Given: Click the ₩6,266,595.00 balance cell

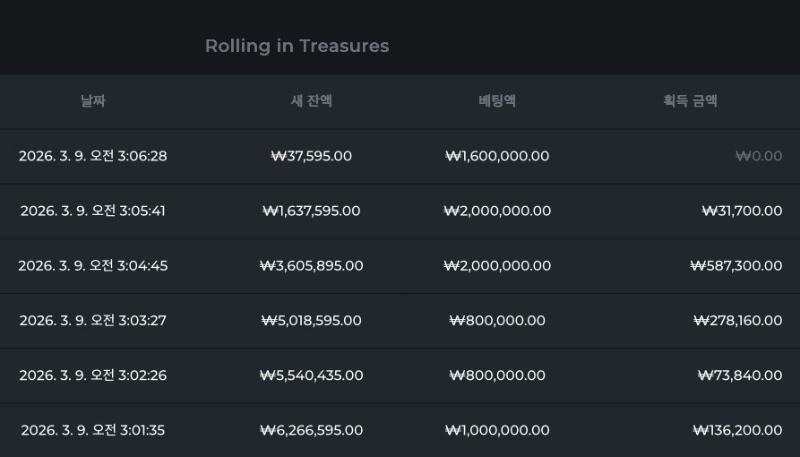Looking at the screenshot, I should point(311,431).
